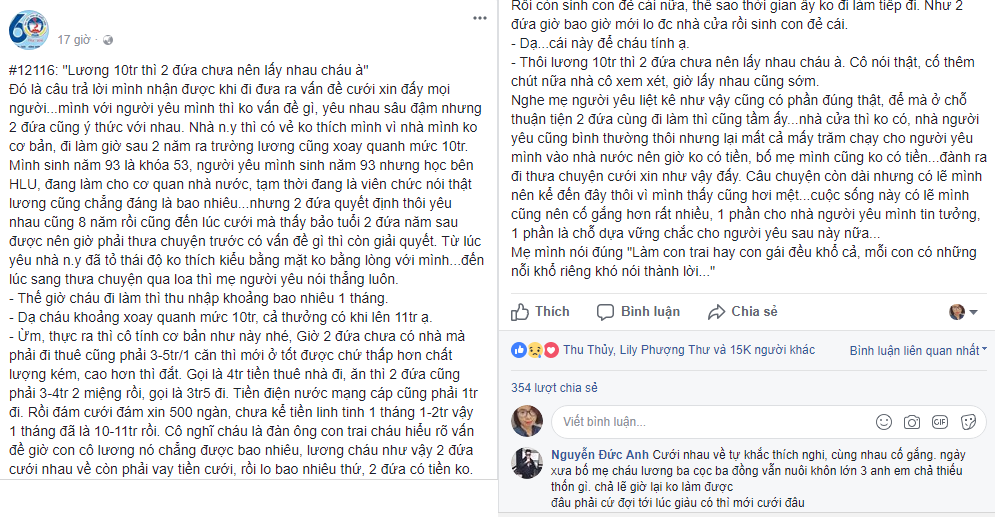Click the Bình luận comment bubble icon
This screenshot has height=517, width=996.
click(605, 311)
